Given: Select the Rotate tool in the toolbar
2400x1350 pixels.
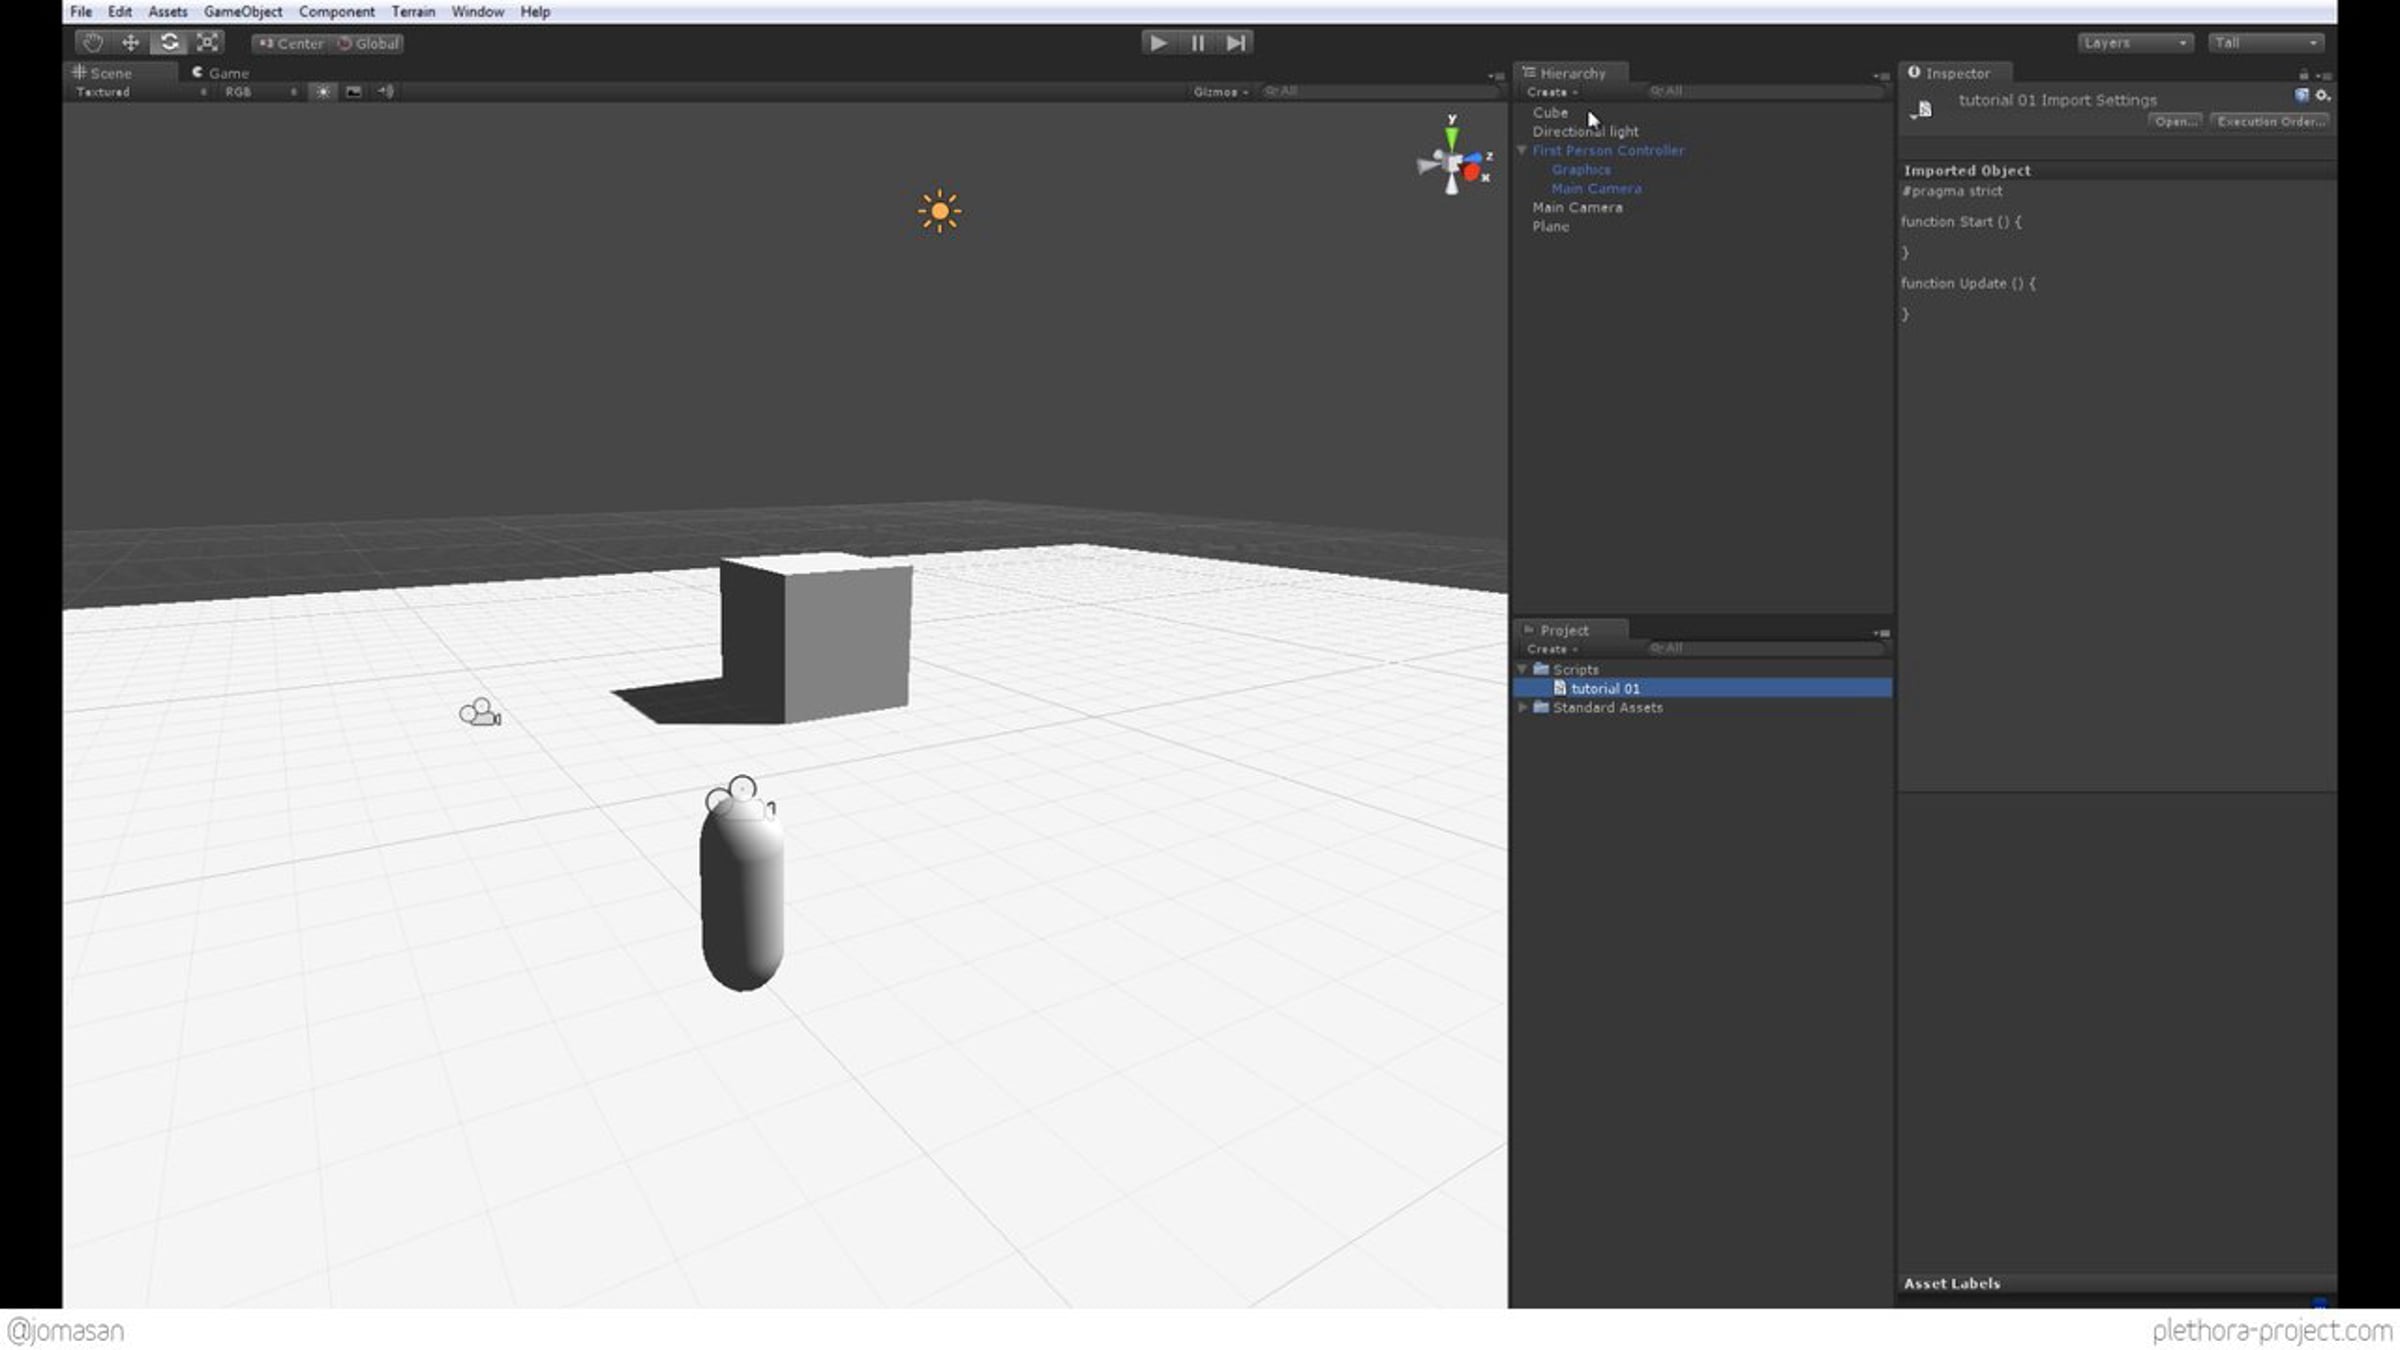Looking at the screenshot, I should click(x=169, y=42).
